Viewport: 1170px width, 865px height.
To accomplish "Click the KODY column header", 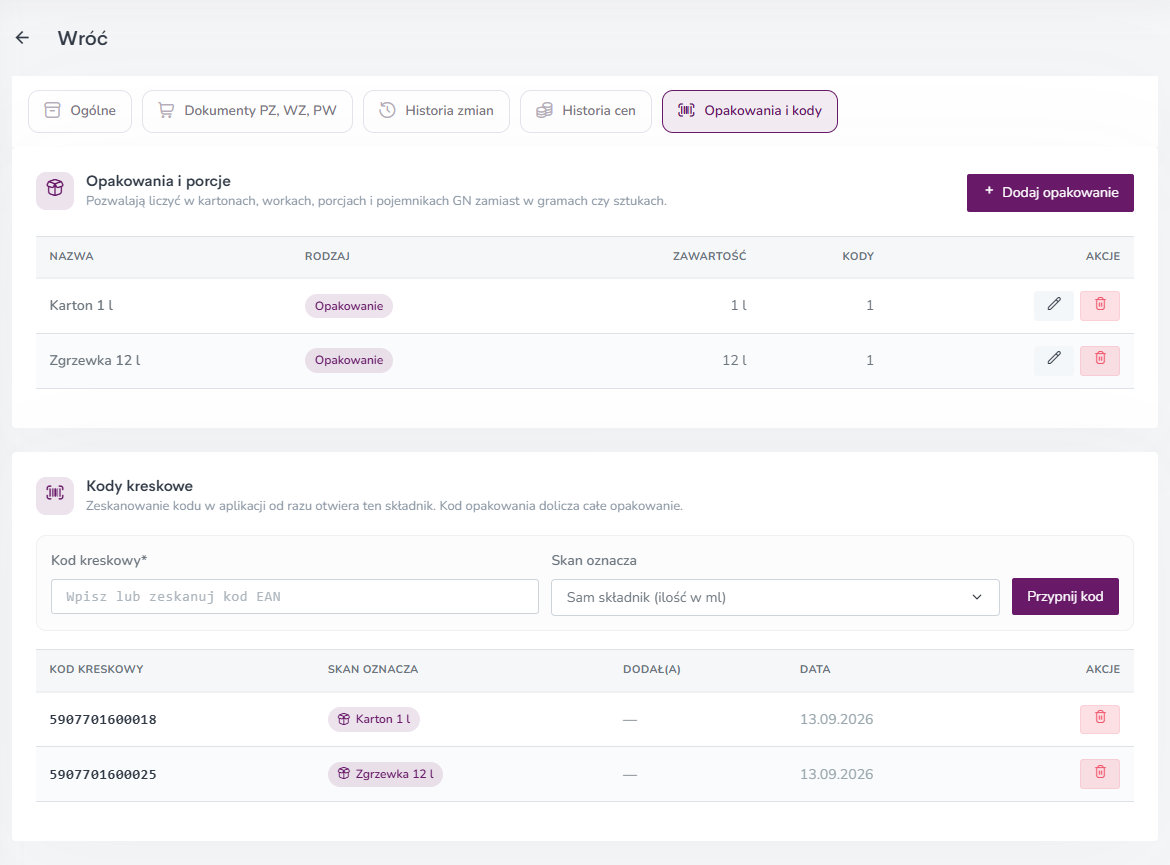I will [x=858, y=256].
